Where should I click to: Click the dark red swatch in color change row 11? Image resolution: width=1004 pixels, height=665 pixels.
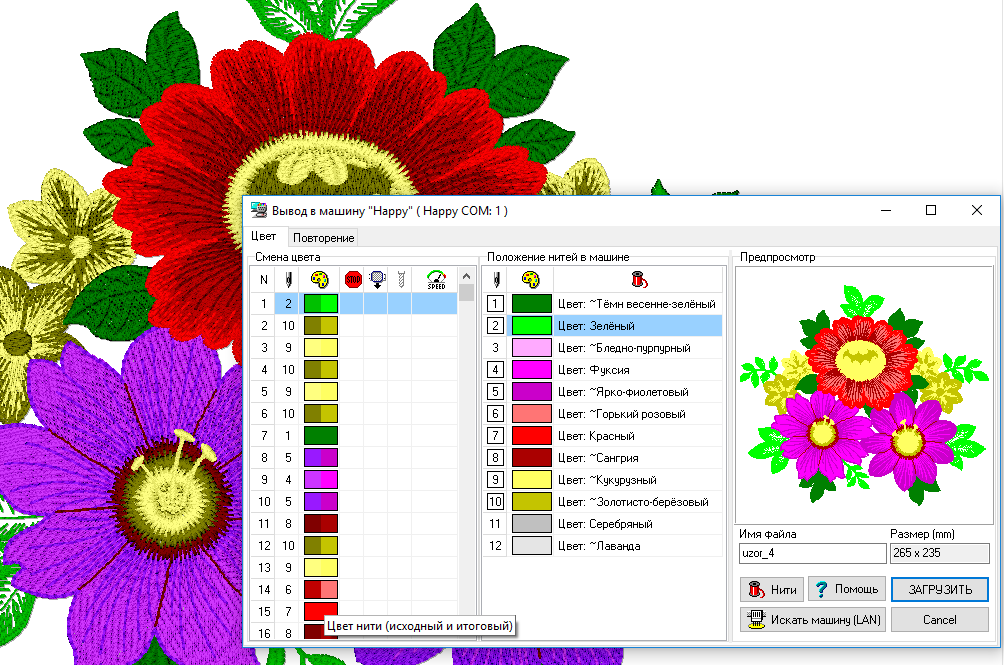321,524
